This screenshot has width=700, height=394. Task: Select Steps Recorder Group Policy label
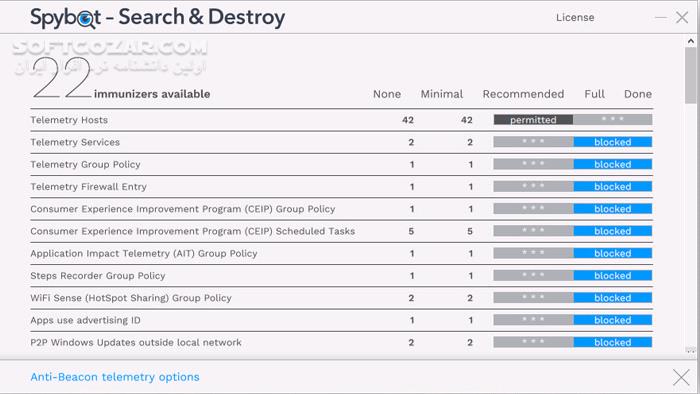coord(98,276)
